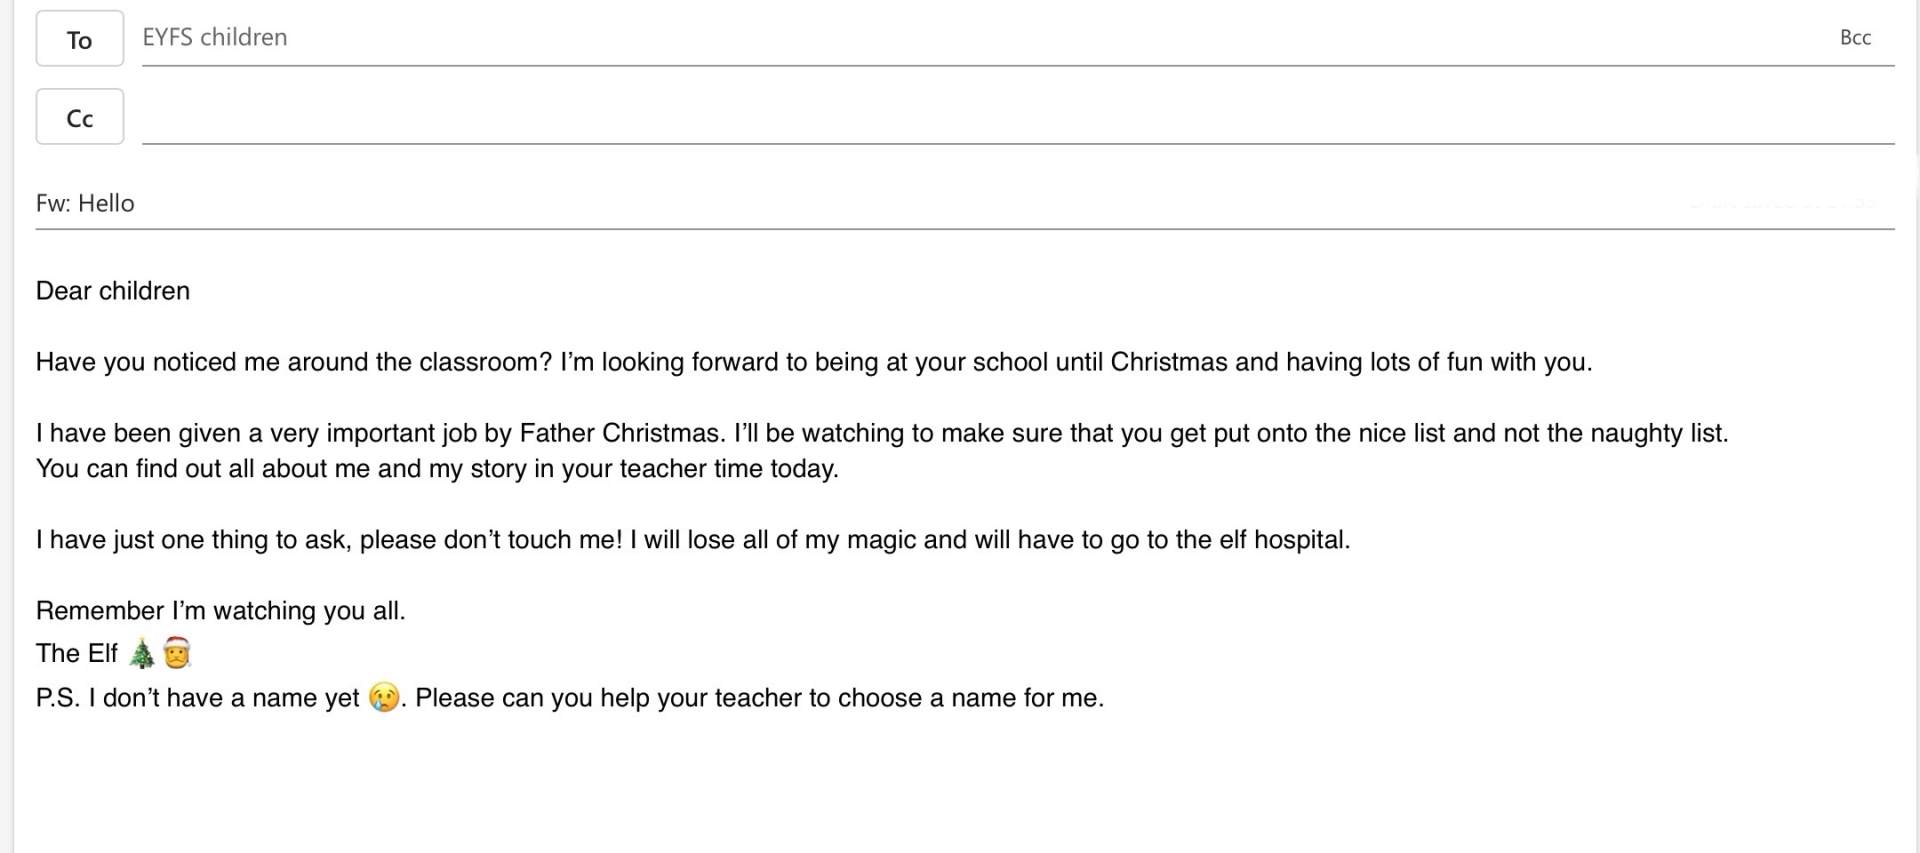Focus the empty Cc address field
This screenshot has height=853, width=1920.
point(1018,117)
